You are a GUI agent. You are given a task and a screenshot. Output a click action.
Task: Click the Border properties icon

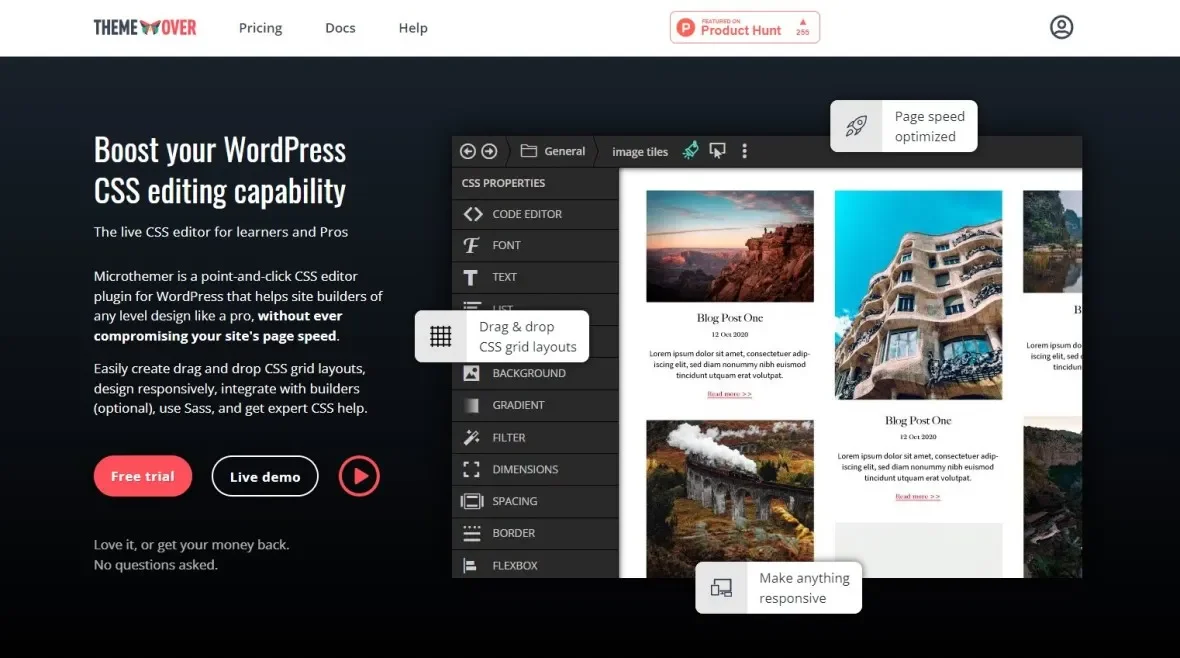point(472,533)
